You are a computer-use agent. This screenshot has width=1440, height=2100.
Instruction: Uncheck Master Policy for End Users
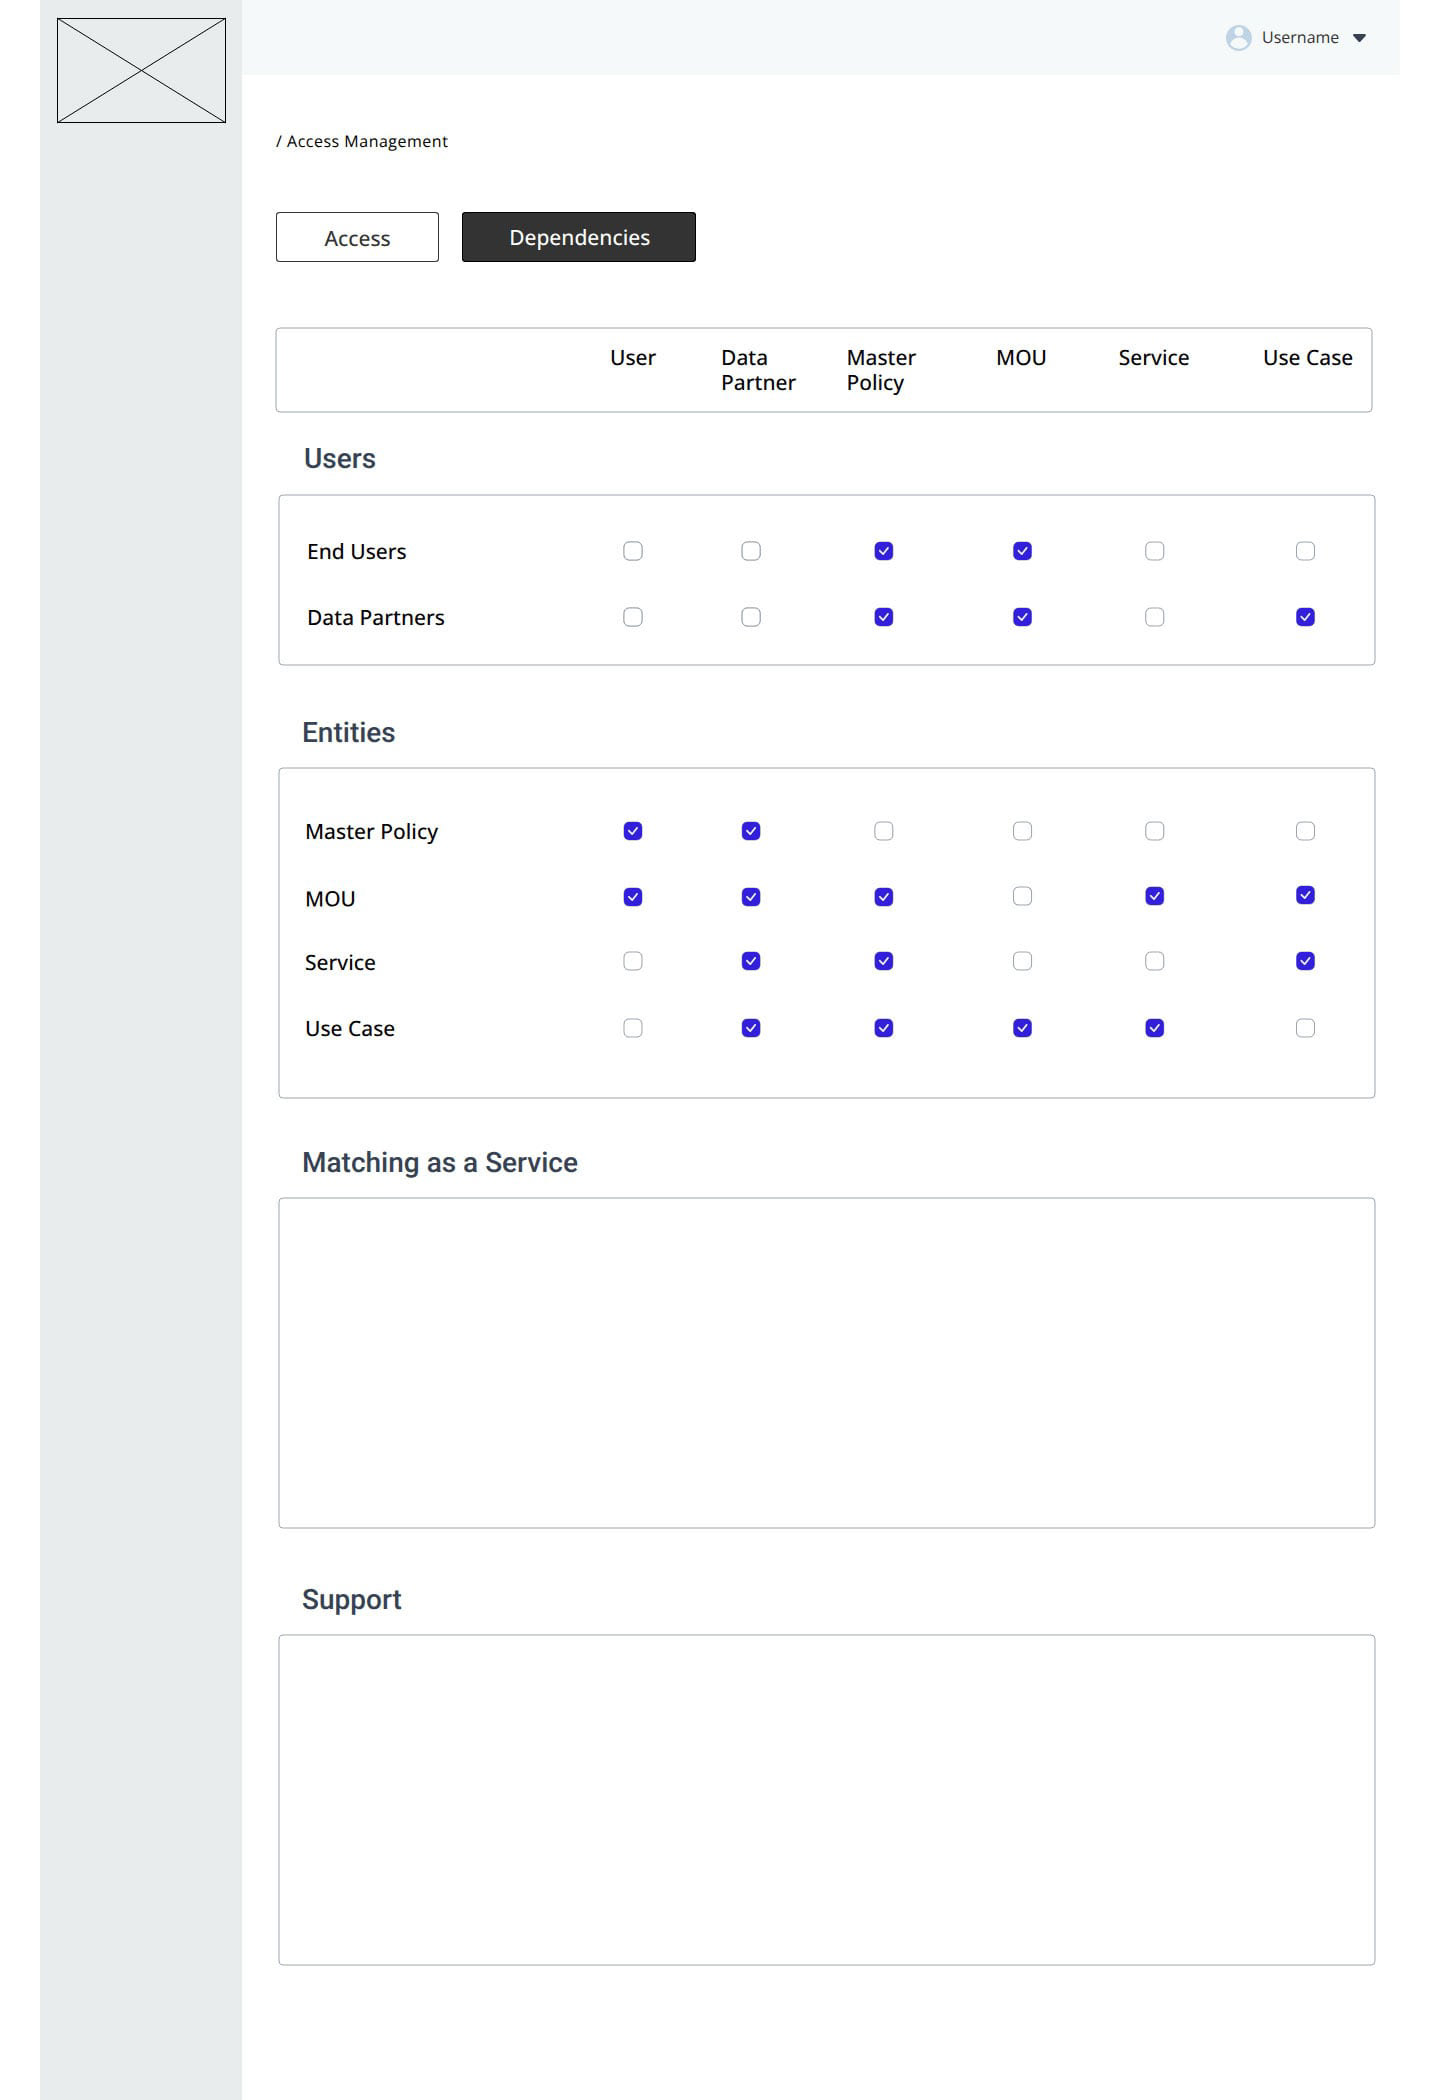click(883, 551)
